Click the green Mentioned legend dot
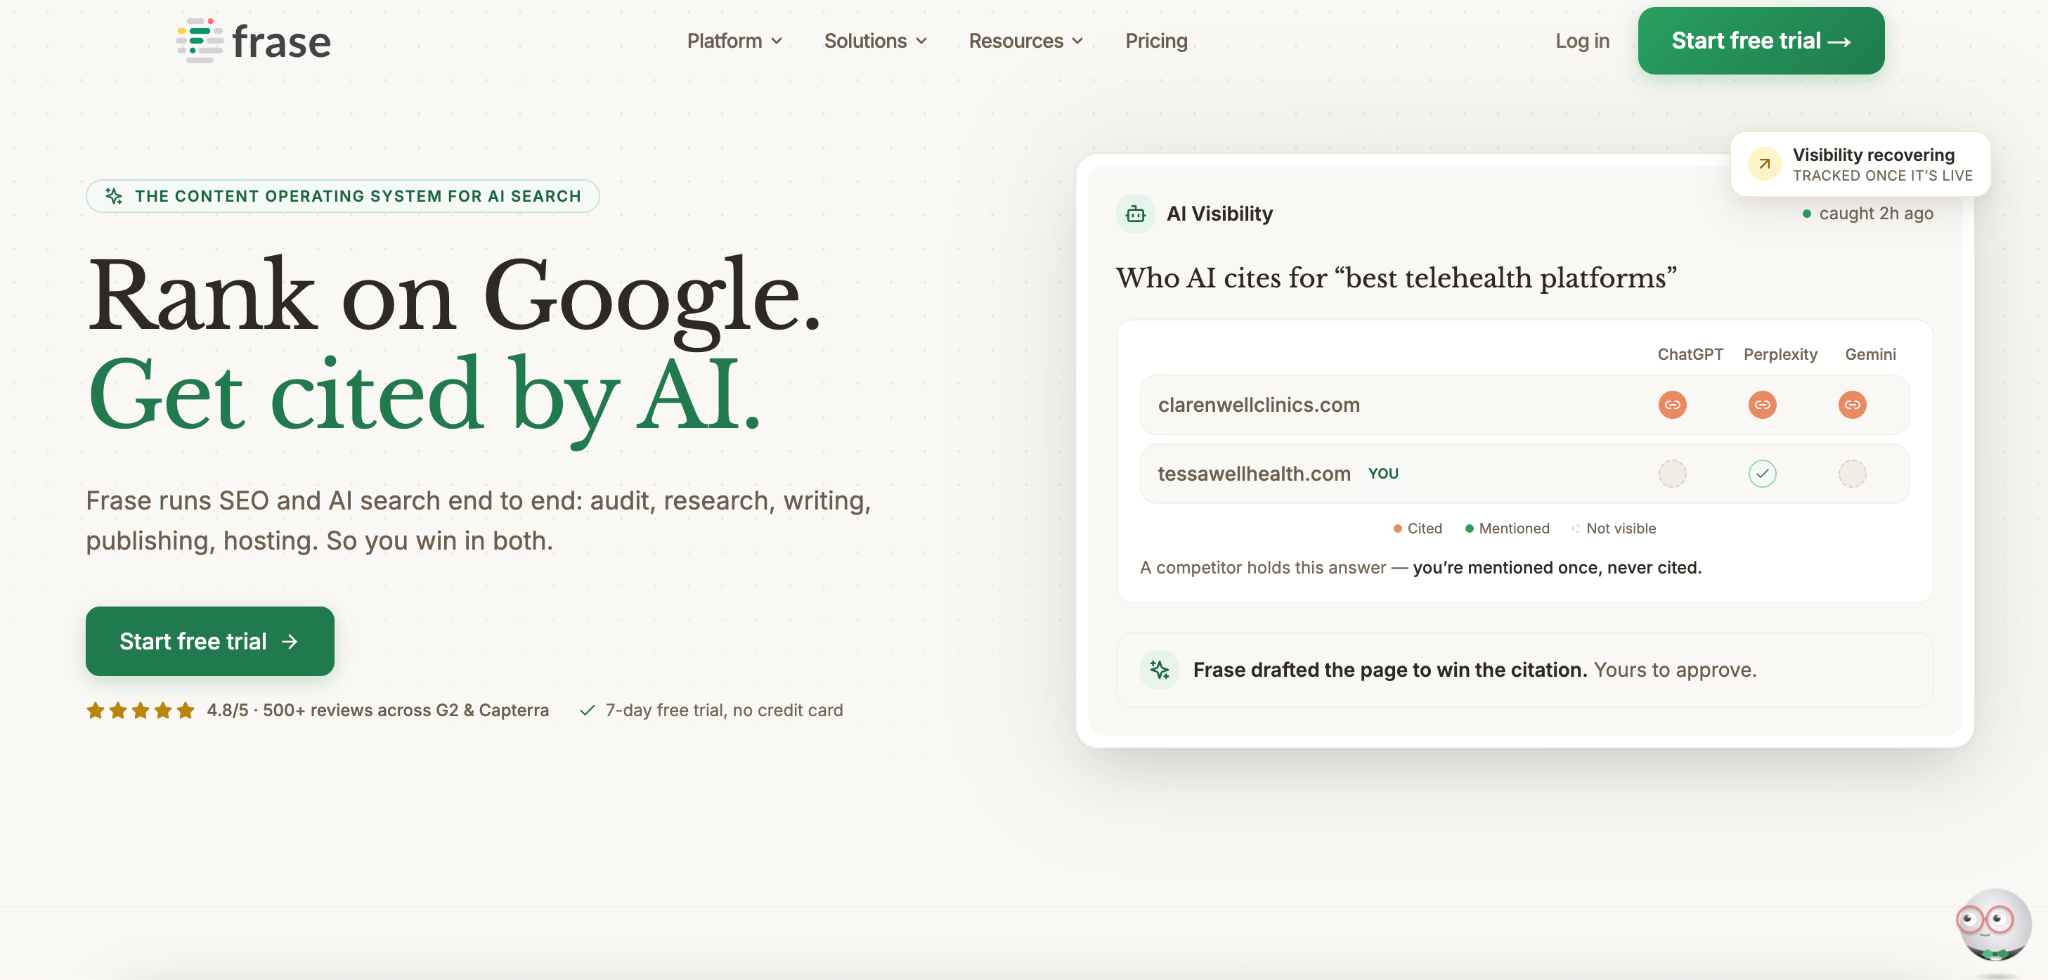 (x=1470, y=529)
